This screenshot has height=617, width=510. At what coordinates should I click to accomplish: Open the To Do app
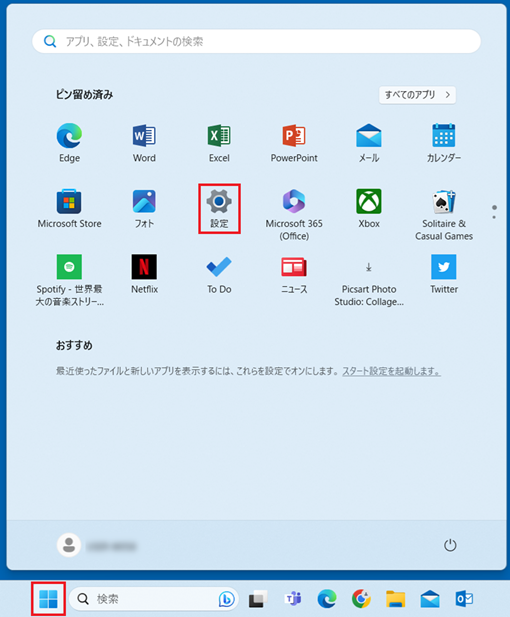coord(219,274)
